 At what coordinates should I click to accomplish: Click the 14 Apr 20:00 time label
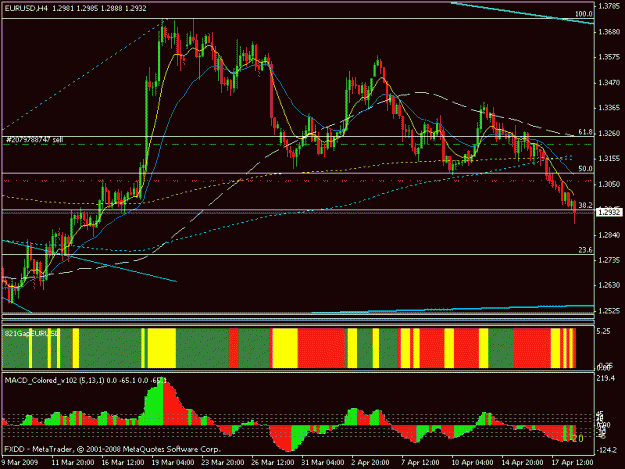point(522,462)
